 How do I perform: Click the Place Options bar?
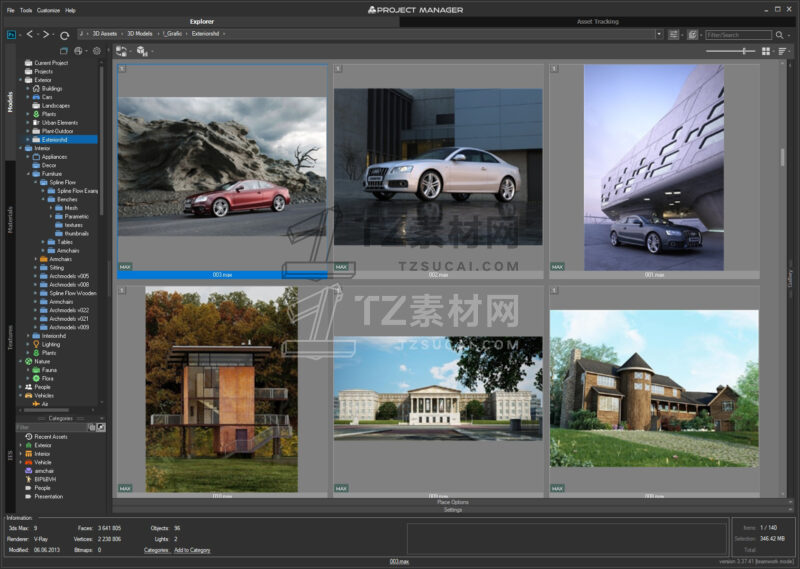453,502
